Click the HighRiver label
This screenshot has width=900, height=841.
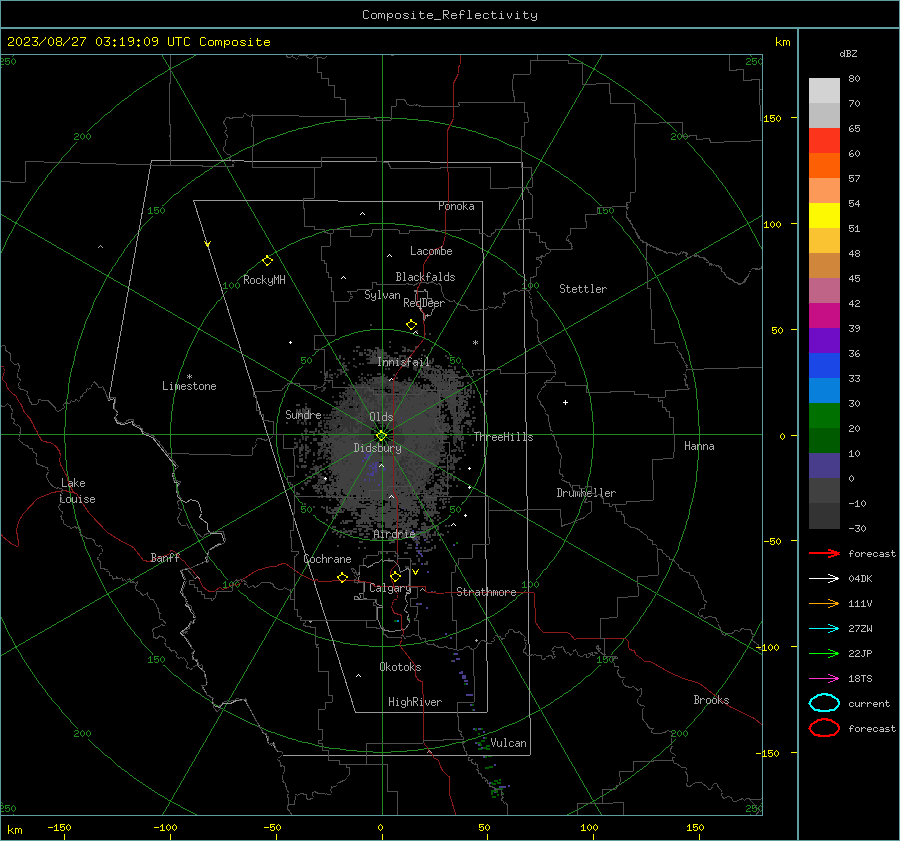point(415,702)
